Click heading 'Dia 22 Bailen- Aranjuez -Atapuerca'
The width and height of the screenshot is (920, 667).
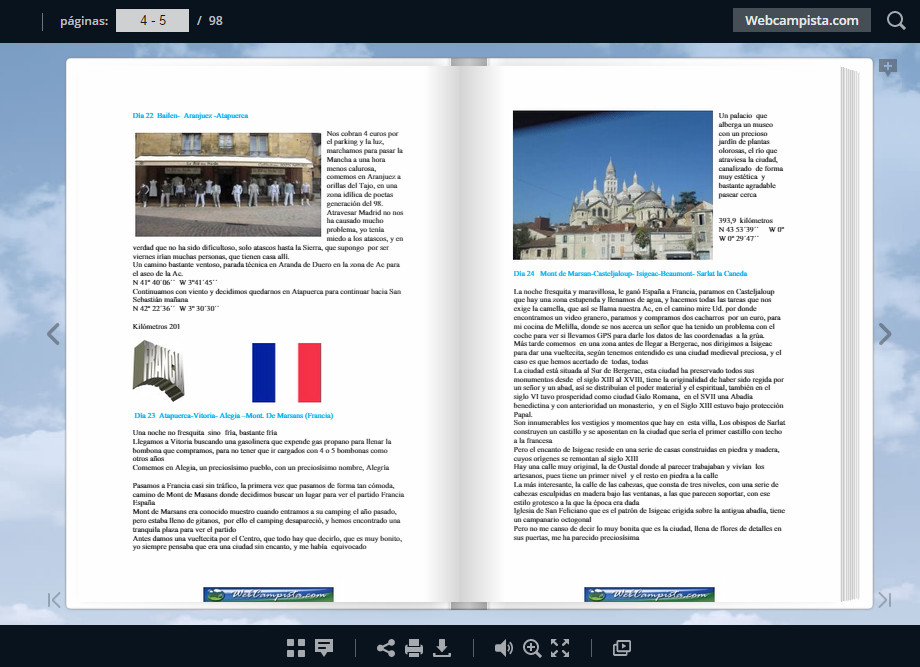point(190,116)
